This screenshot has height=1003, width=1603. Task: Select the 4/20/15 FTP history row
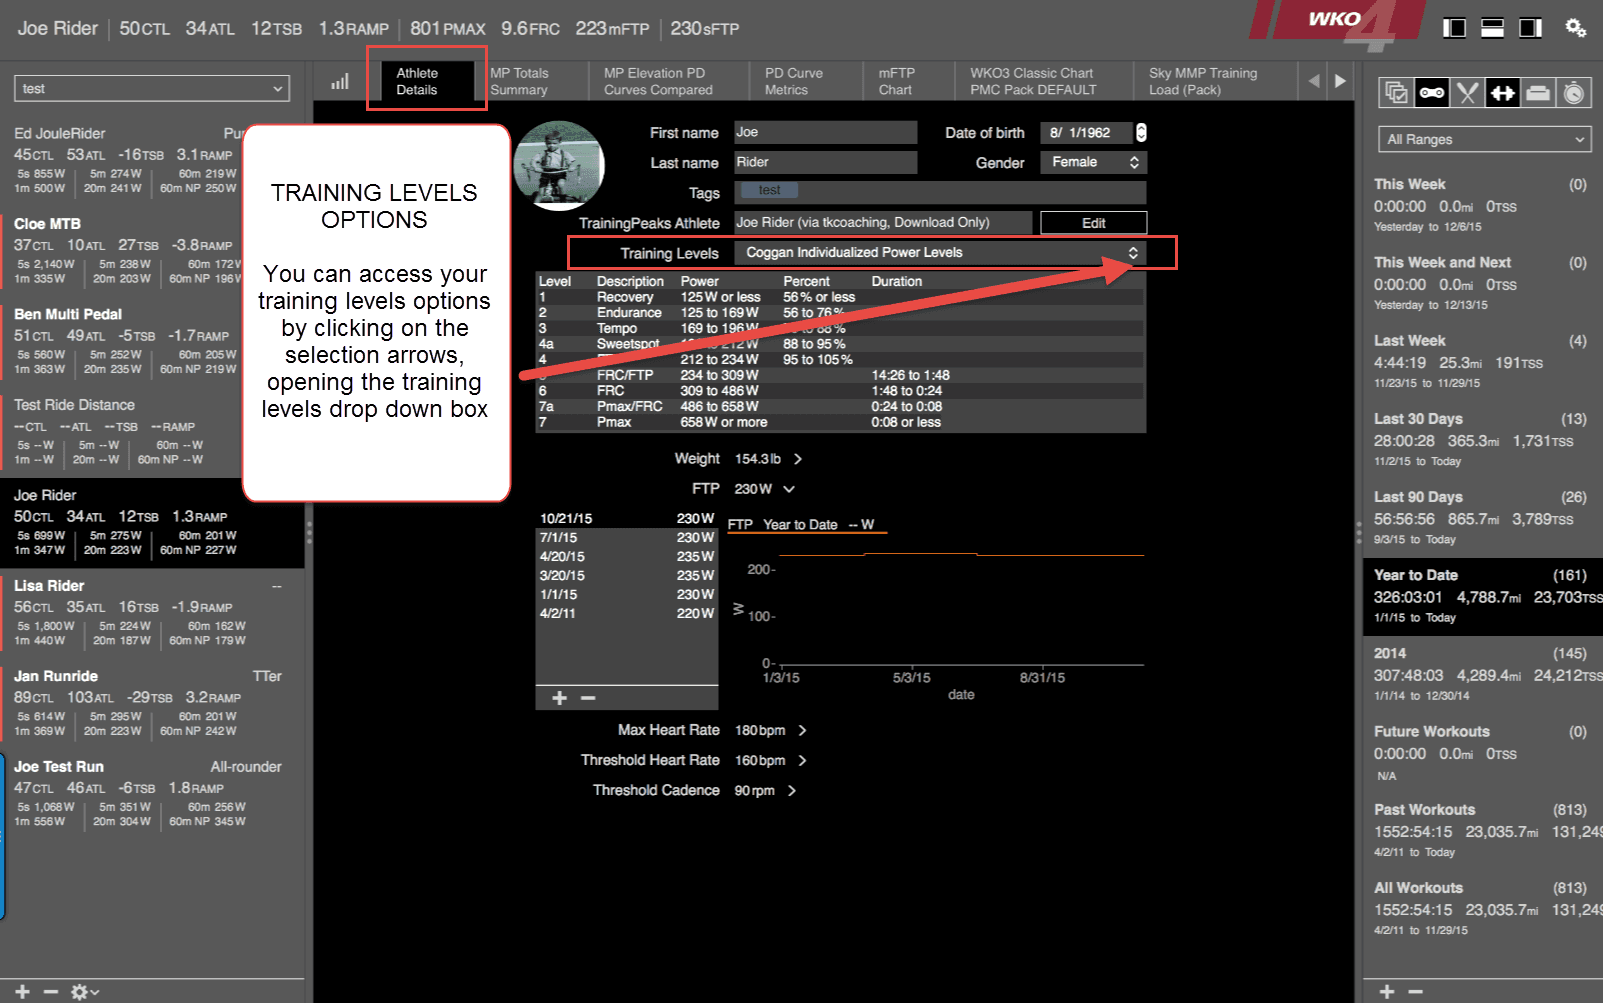tap(627, 557)
